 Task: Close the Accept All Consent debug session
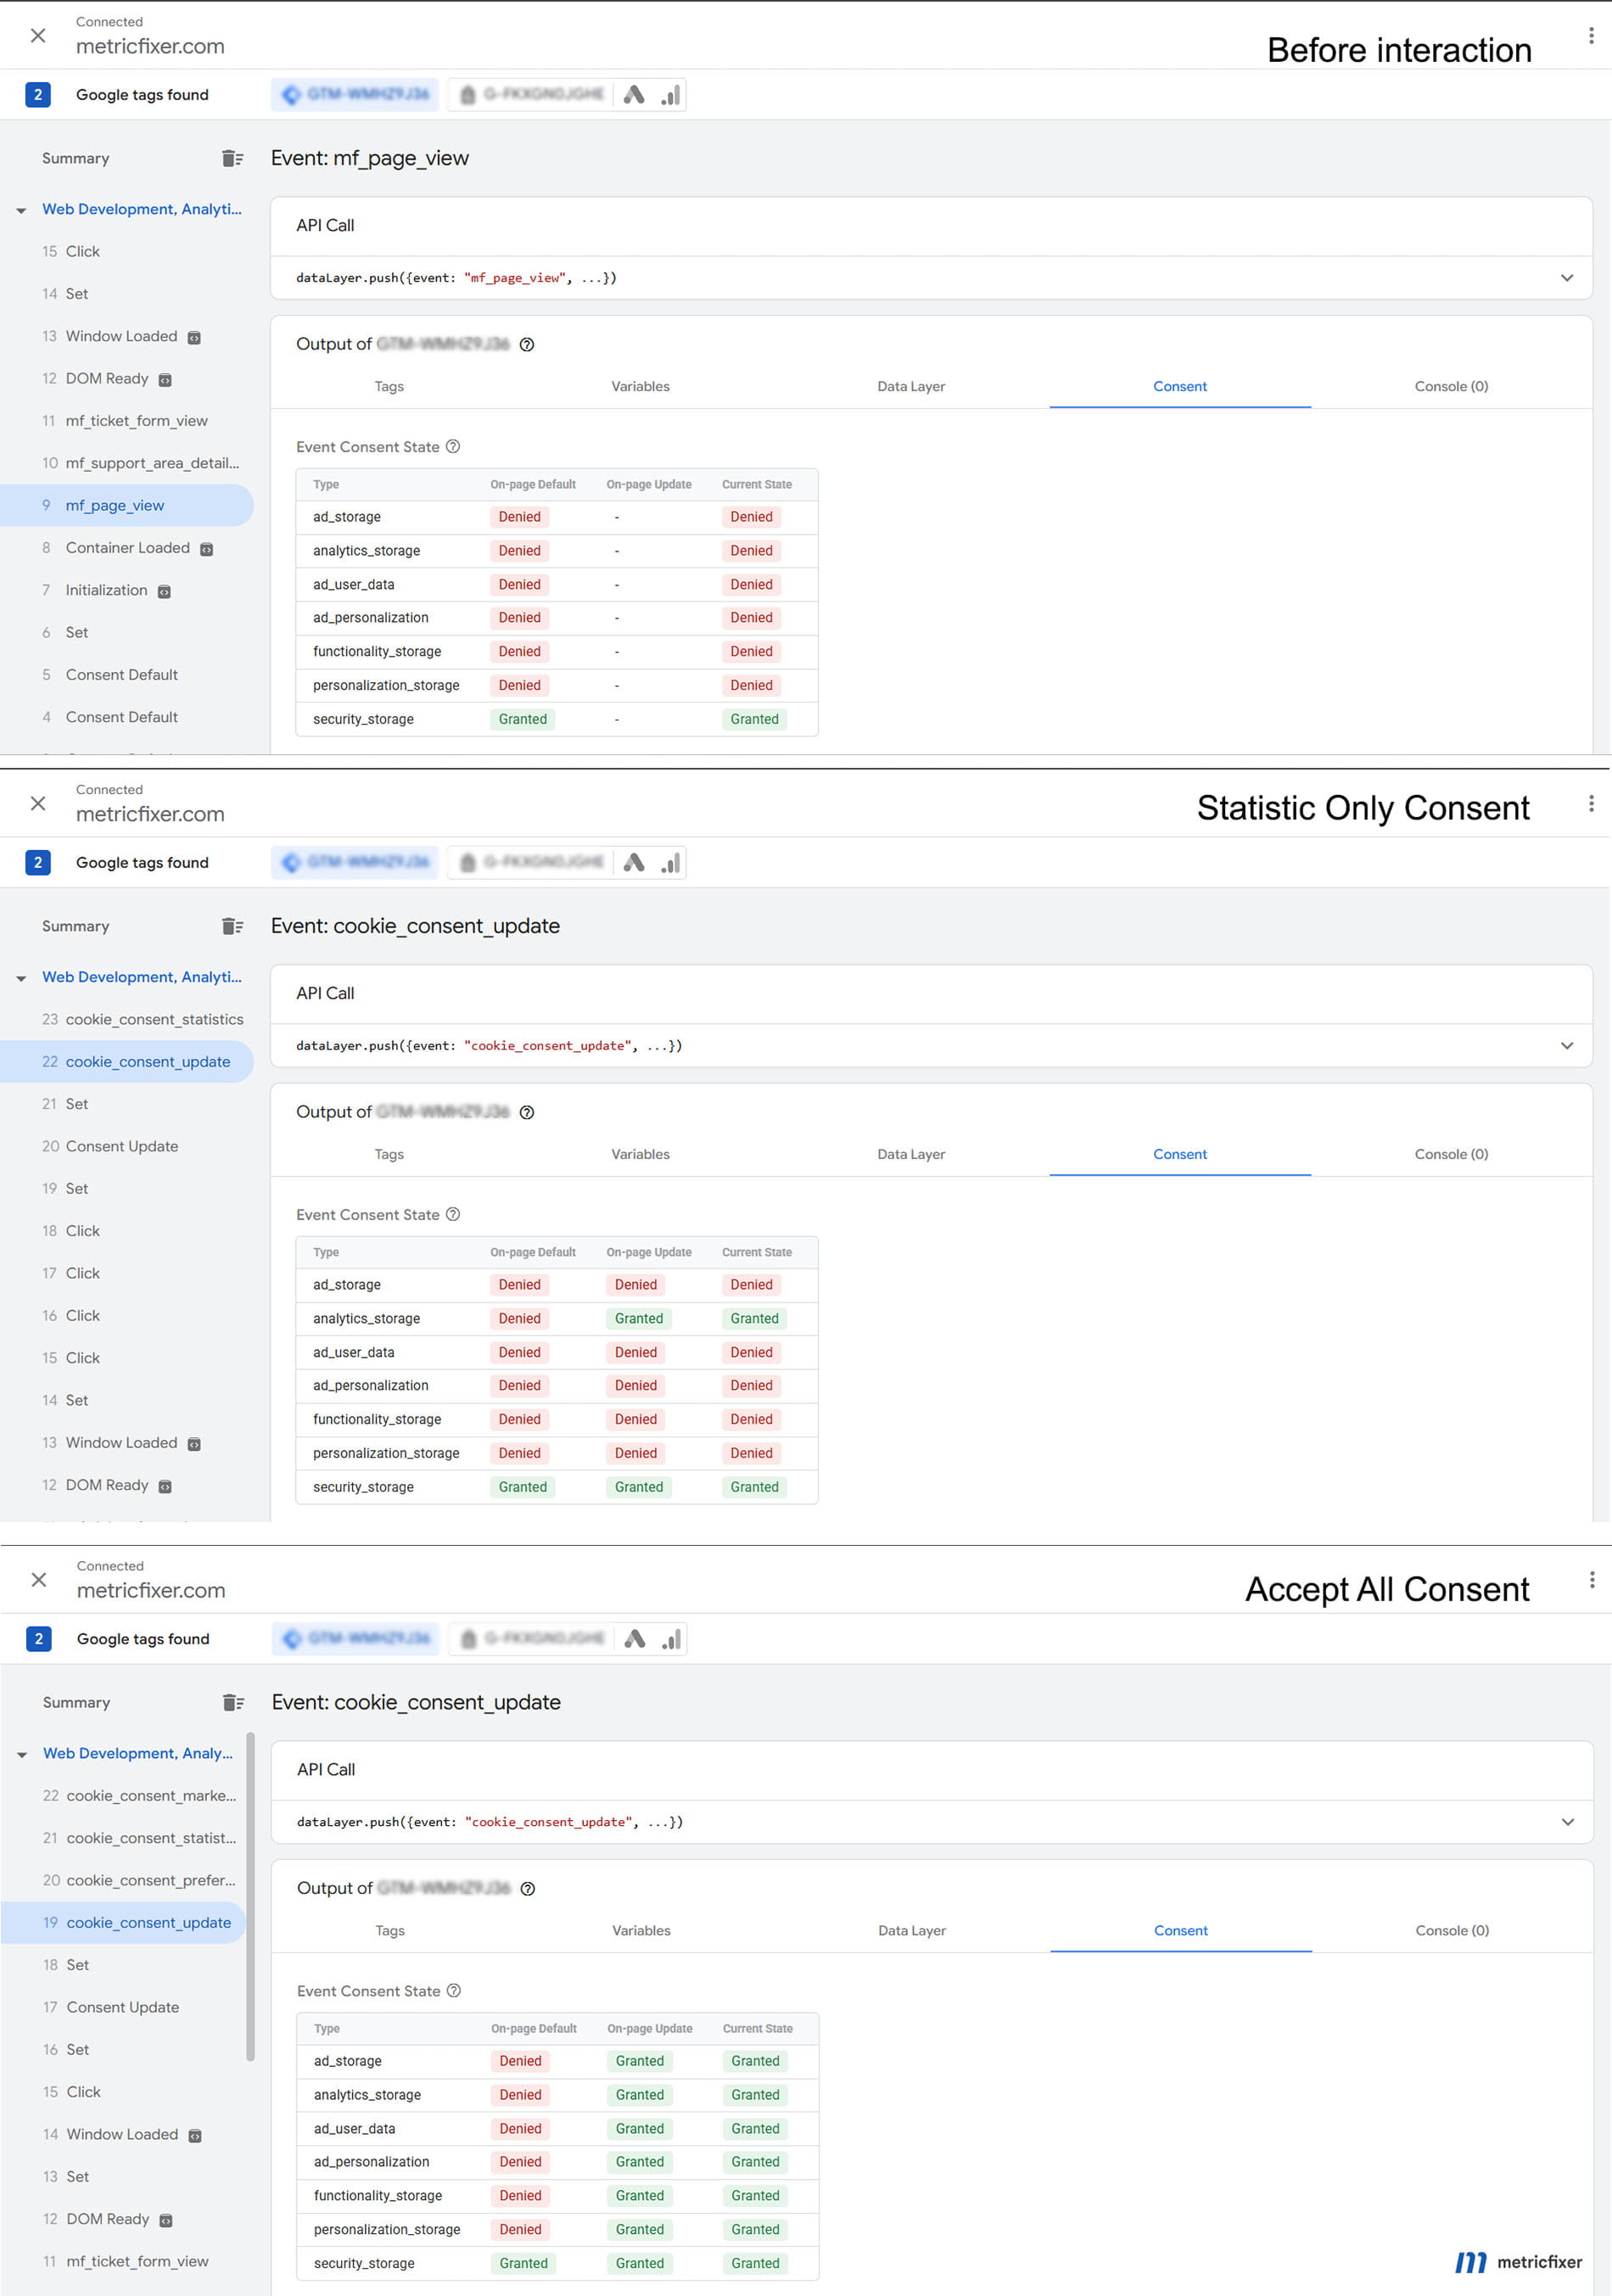[x=39, y=1580]
